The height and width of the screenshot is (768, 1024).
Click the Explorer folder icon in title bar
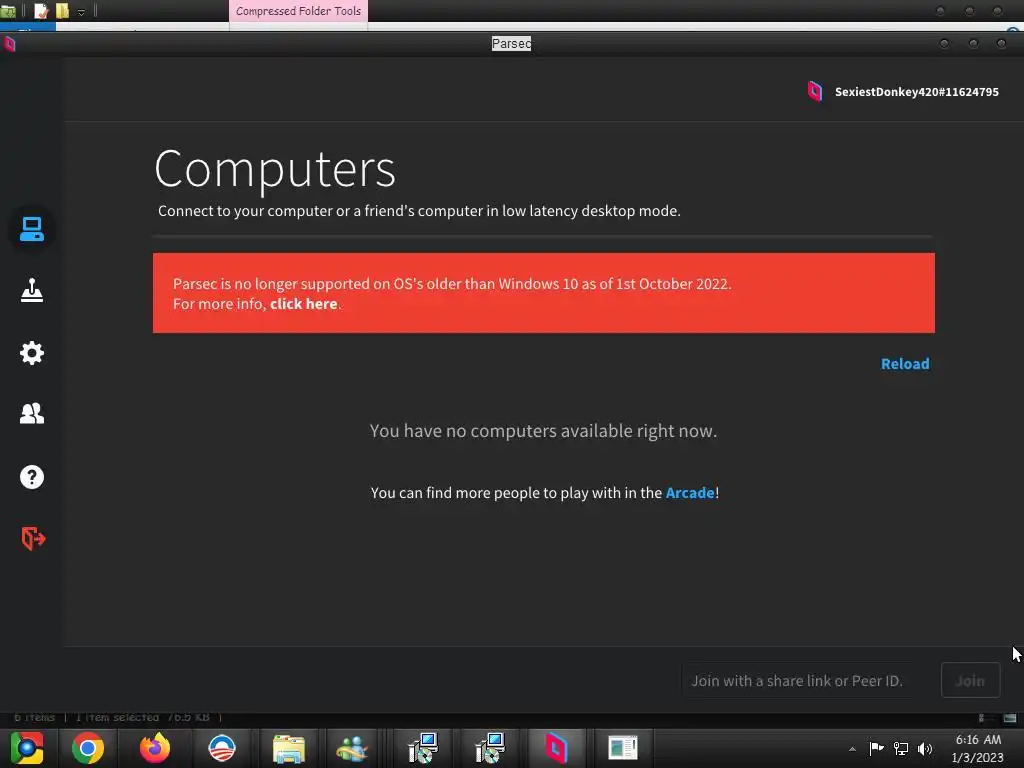click(x=8, y=10)
